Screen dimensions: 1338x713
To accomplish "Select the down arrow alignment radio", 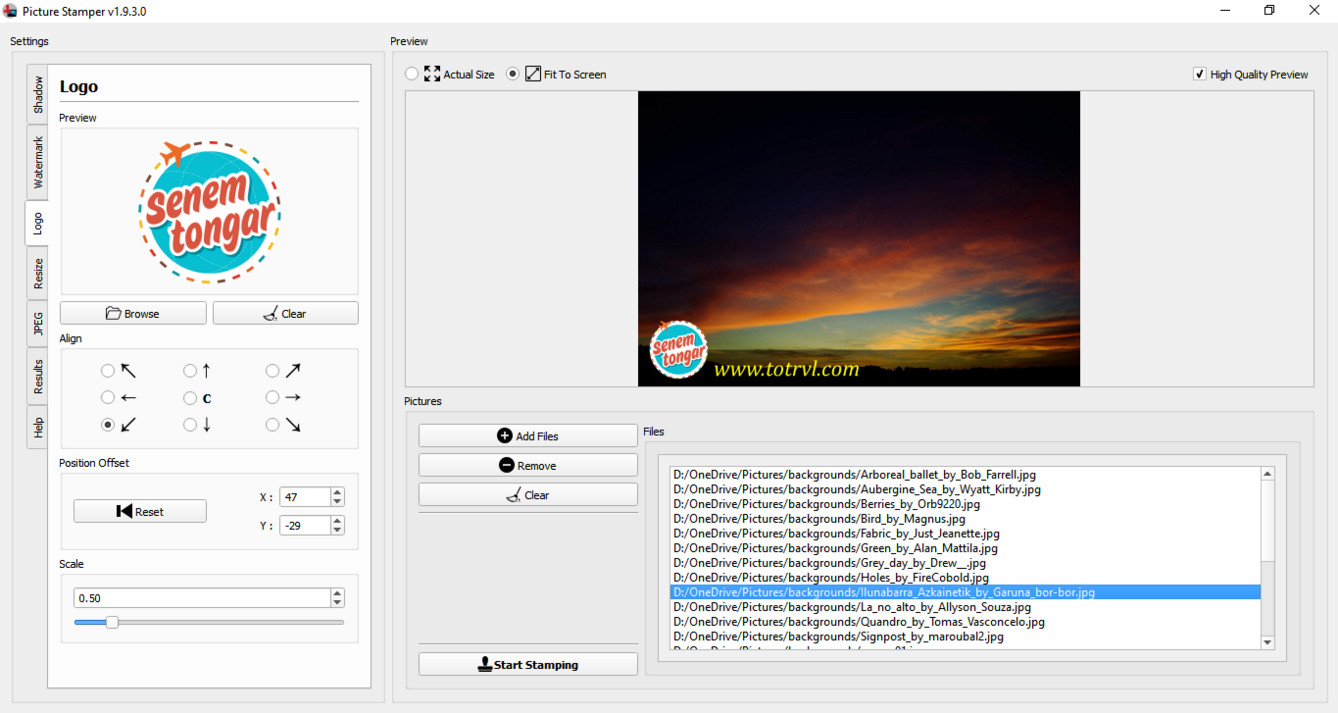I will click(190, 425).
